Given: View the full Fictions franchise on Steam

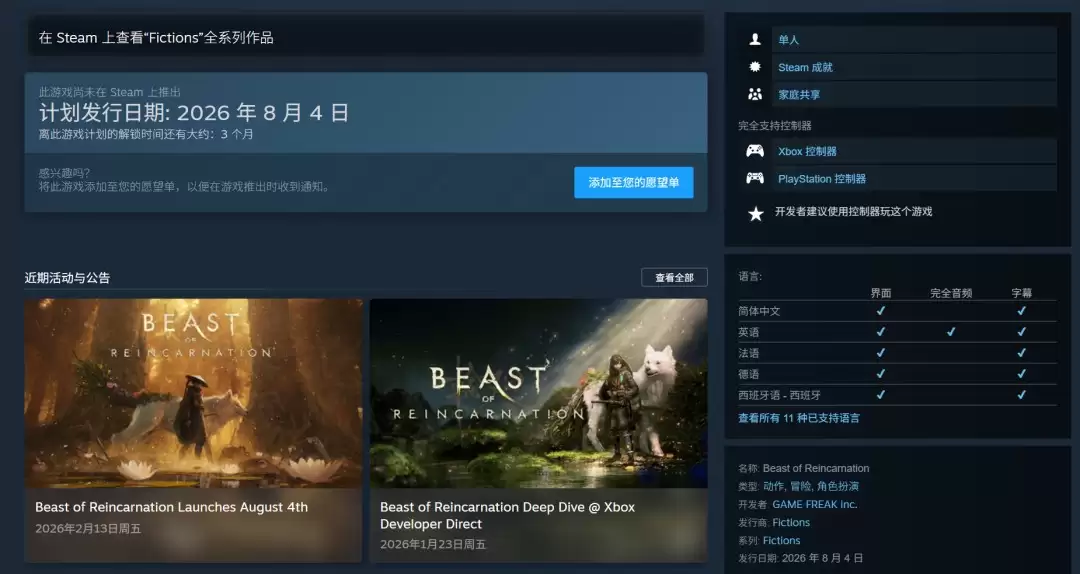Looking at the screenshot, I should (x=156, y=38).
